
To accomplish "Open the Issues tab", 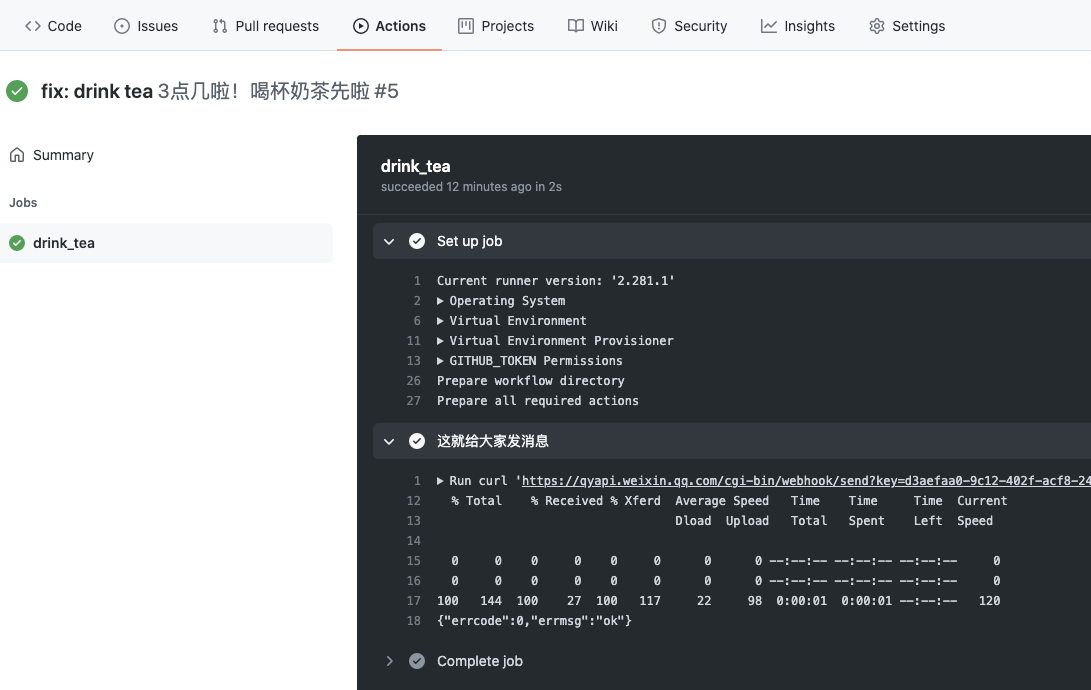I will coord(146,26).
